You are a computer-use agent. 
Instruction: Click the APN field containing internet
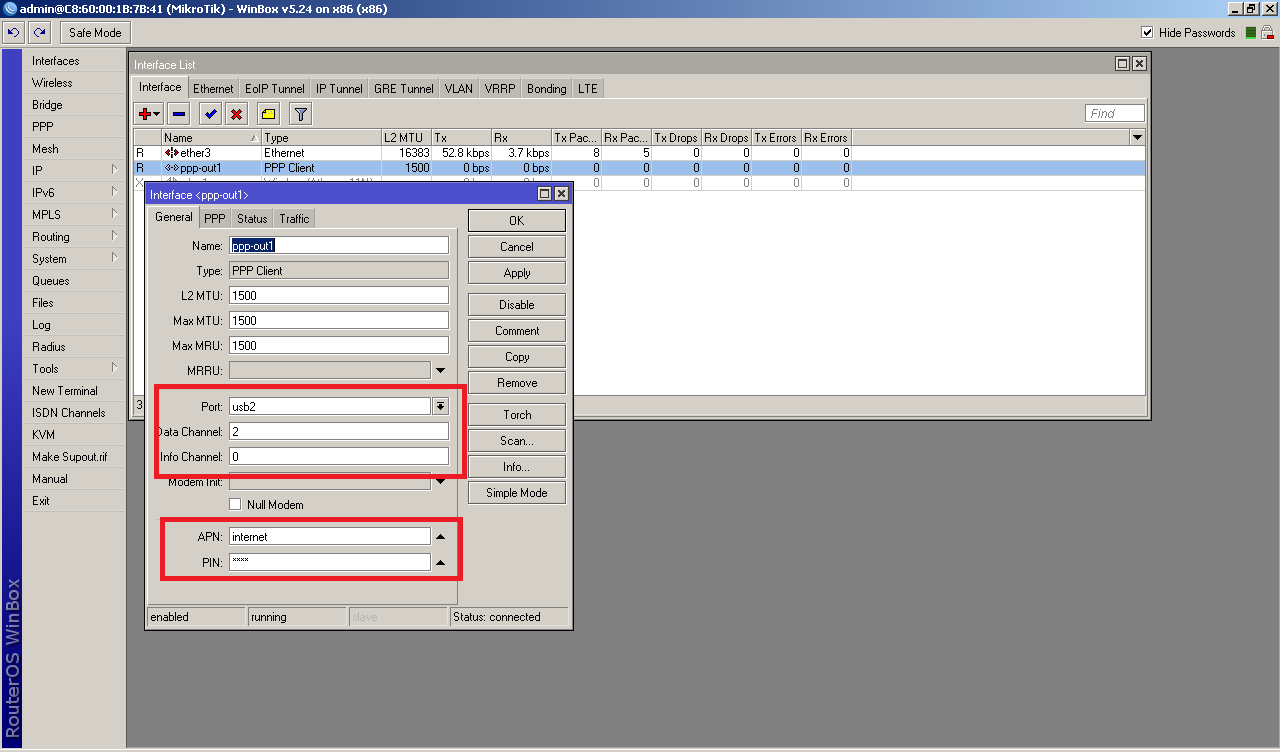click(330, 537)
